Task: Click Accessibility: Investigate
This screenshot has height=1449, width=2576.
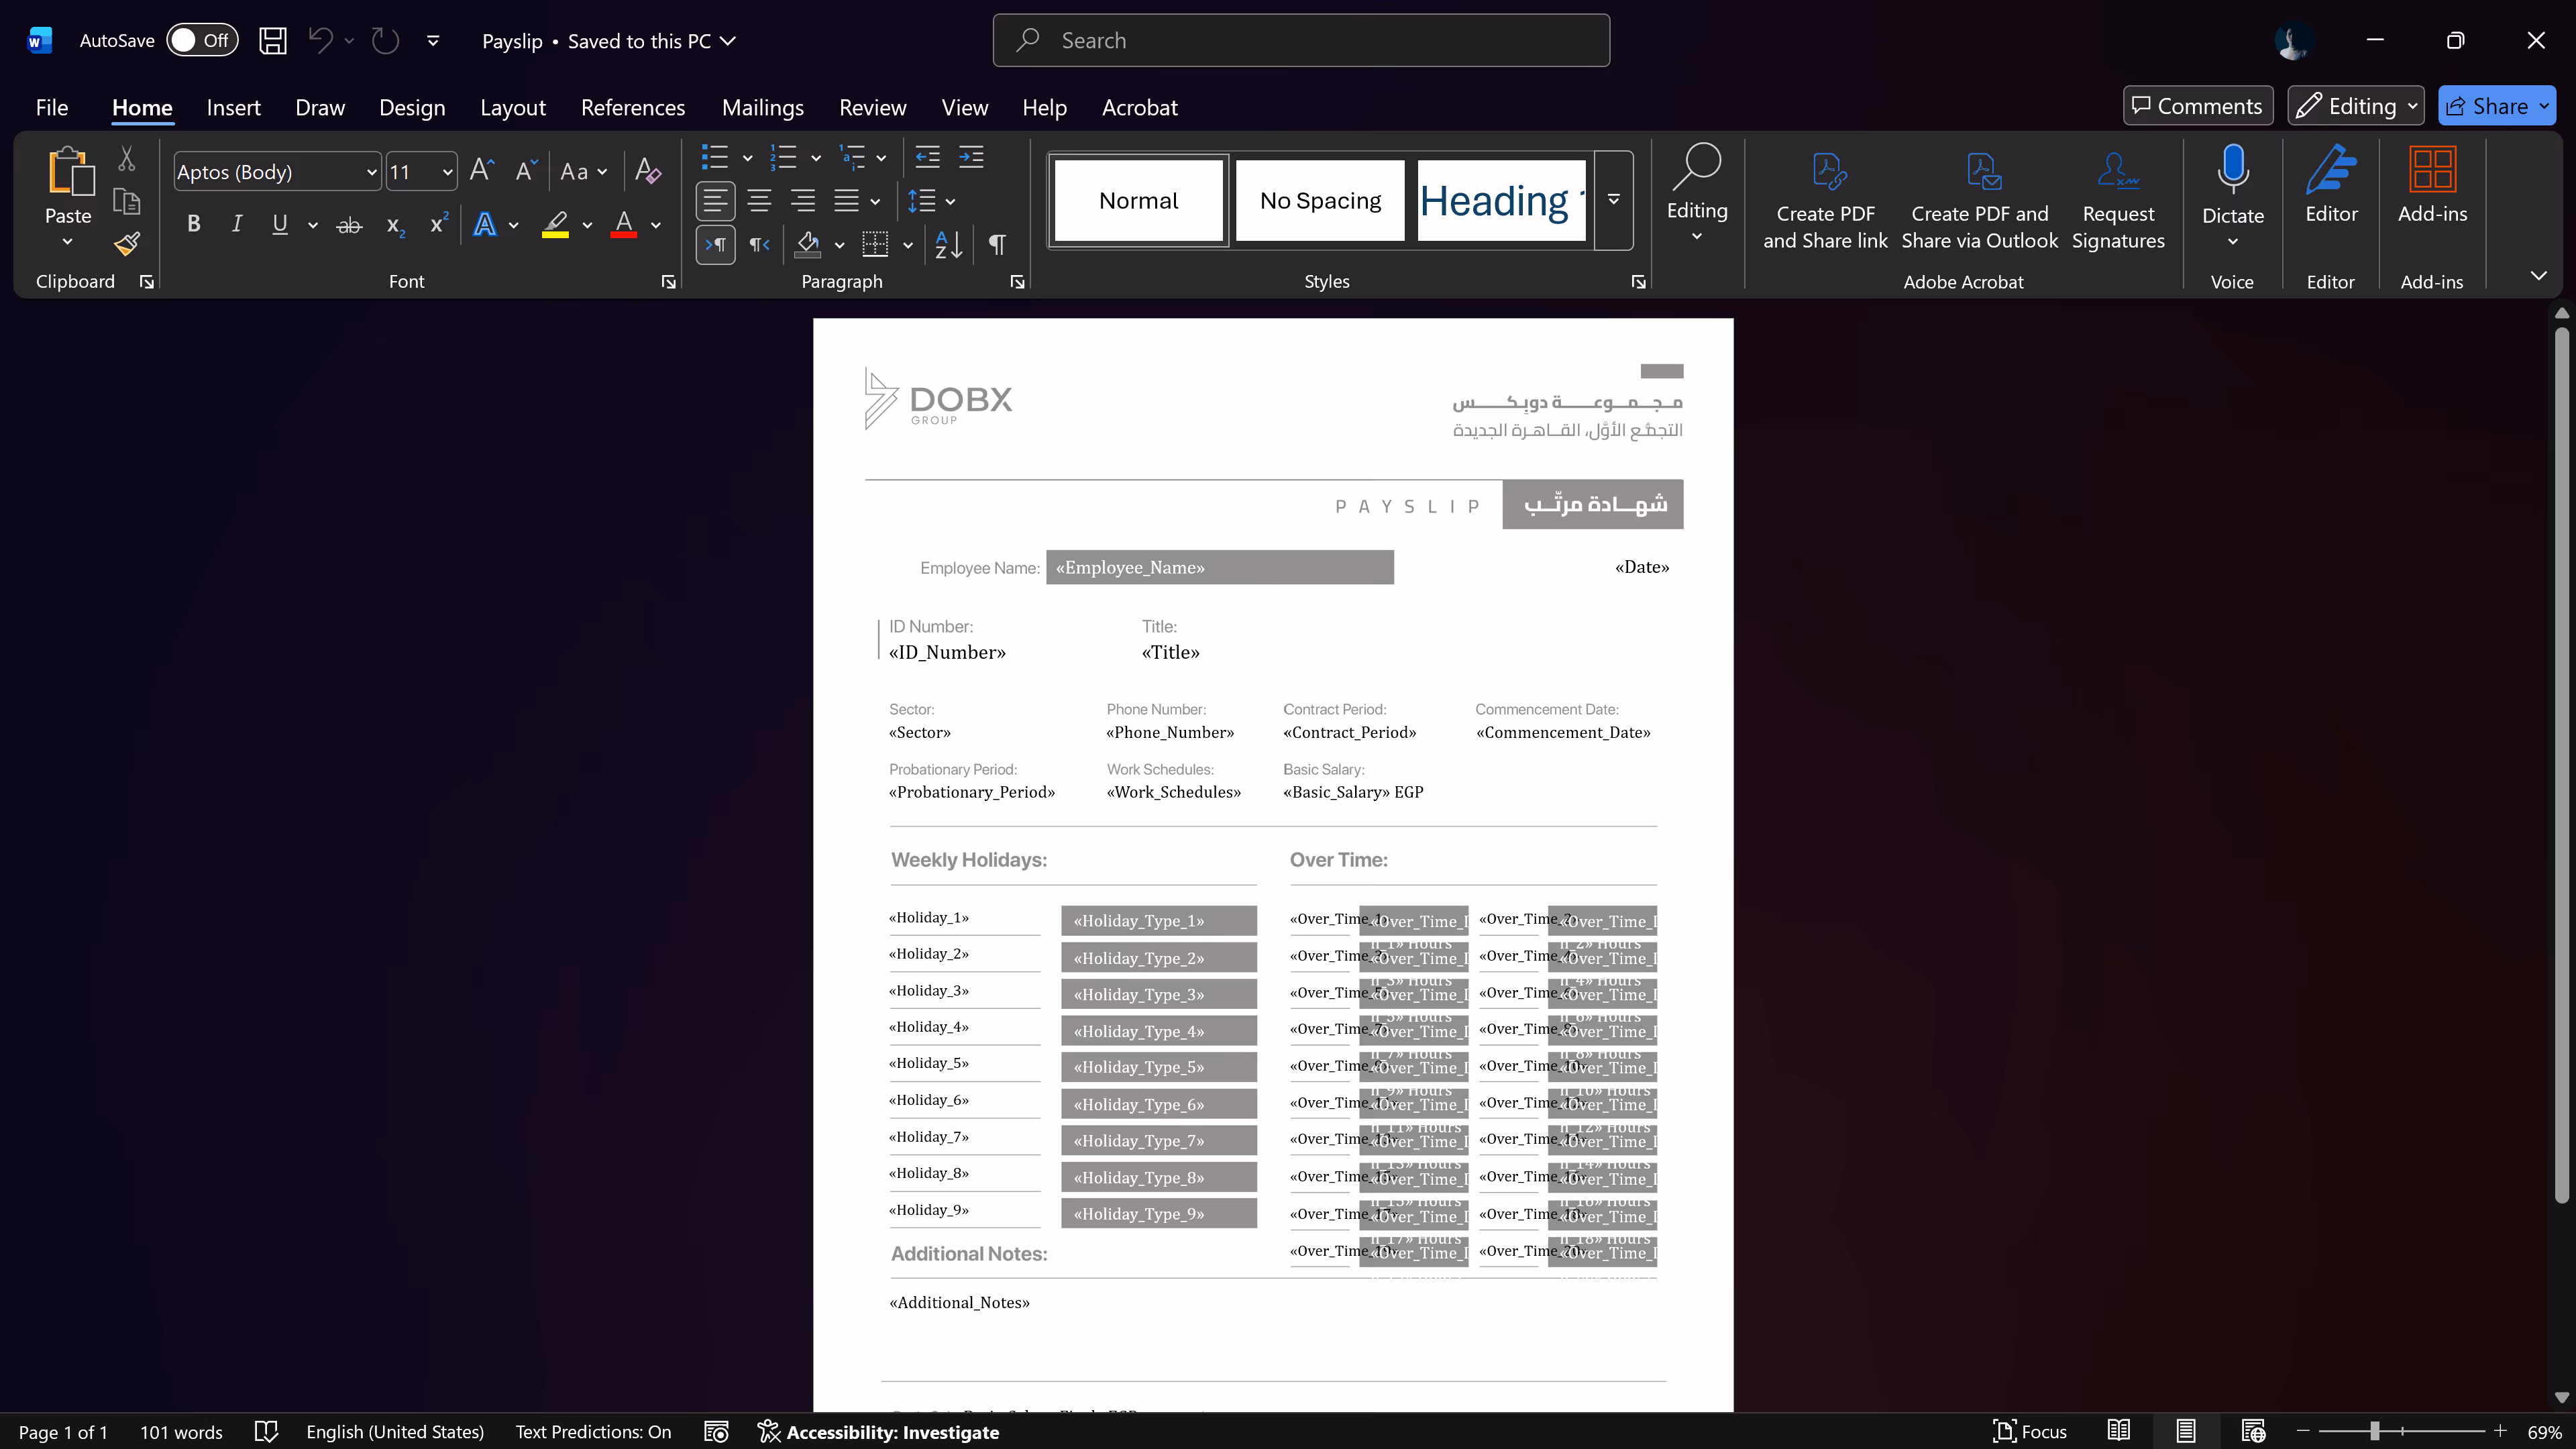Action: [878, 1431]
